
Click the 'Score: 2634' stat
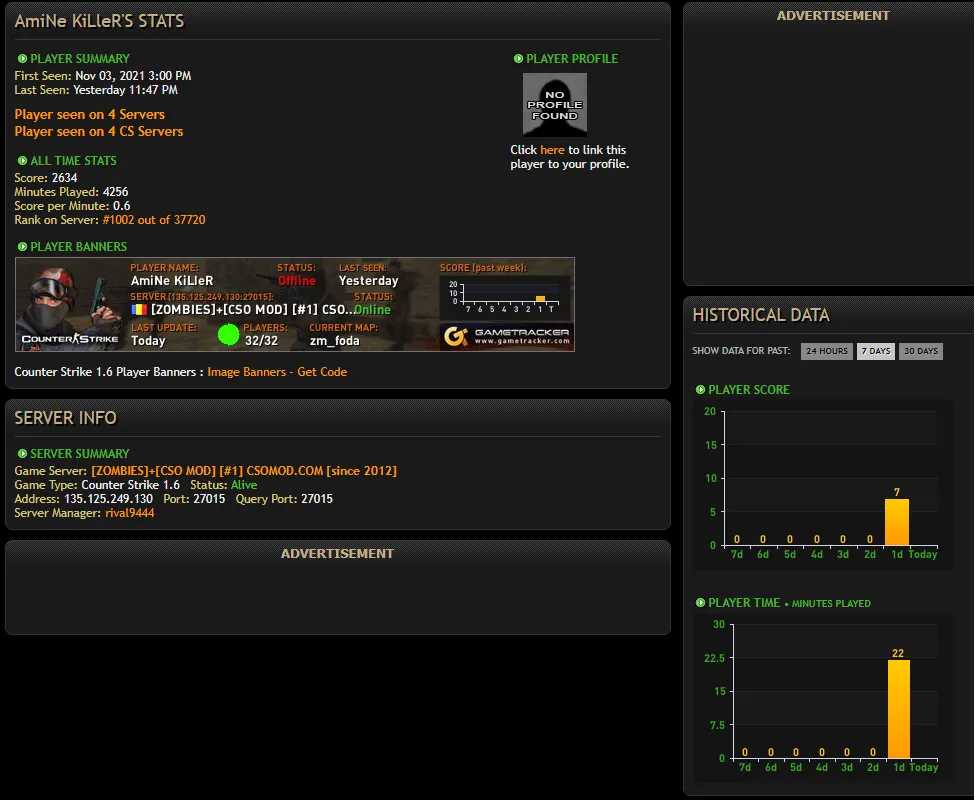[x=46, y=178]
